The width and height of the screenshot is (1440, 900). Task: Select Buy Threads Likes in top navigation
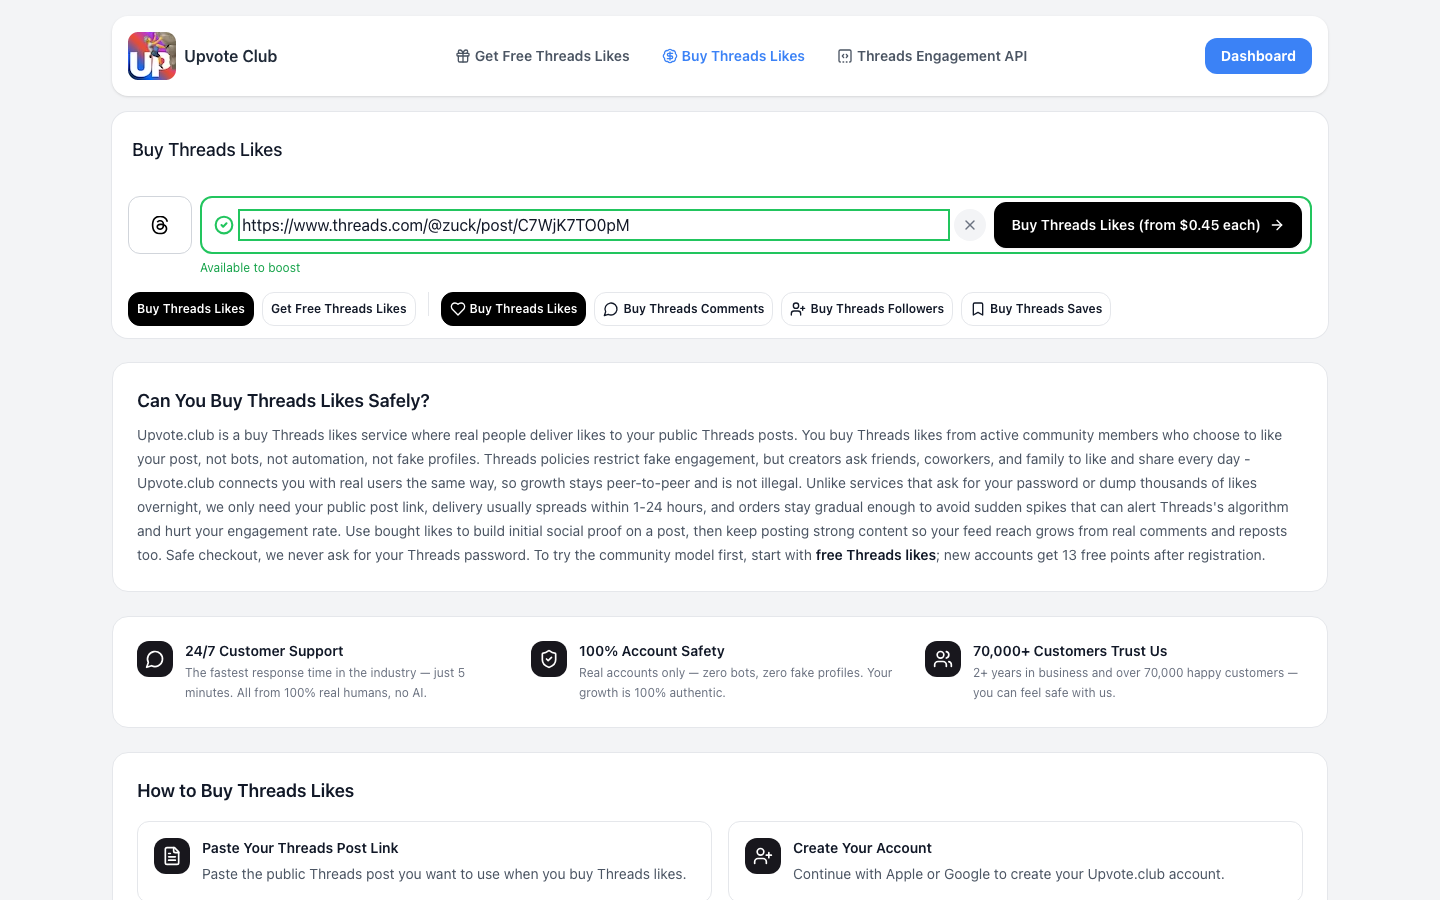pyautogui.click(x=733, y=56)
